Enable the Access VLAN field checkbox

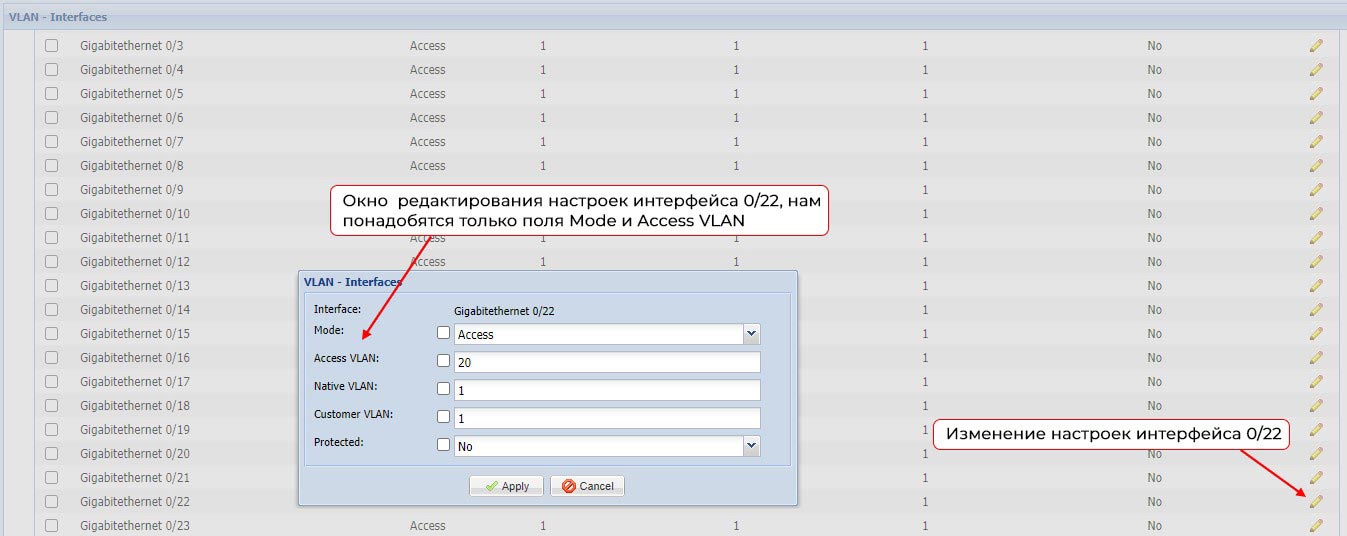tap(444, 361)
